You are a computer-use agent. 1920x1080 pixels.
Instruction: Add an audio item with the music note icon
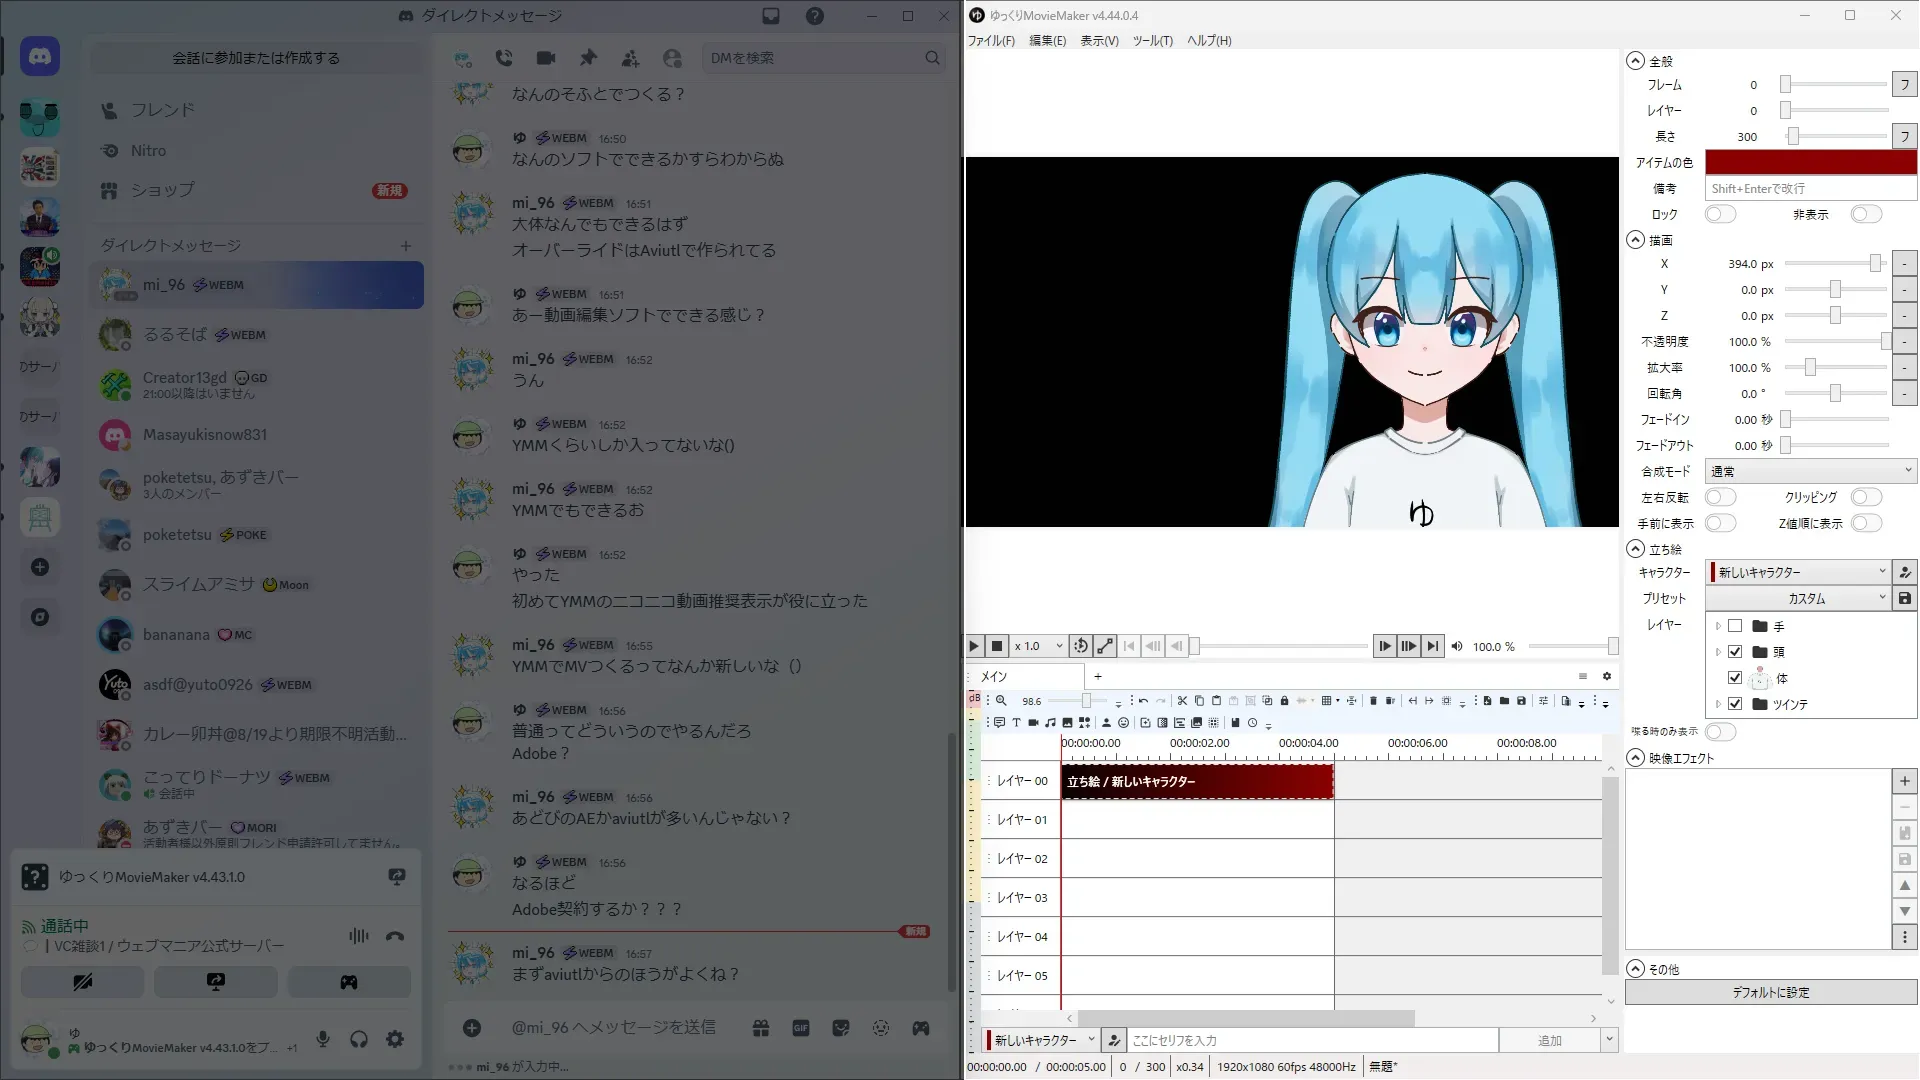click(x=1050, y=722)
